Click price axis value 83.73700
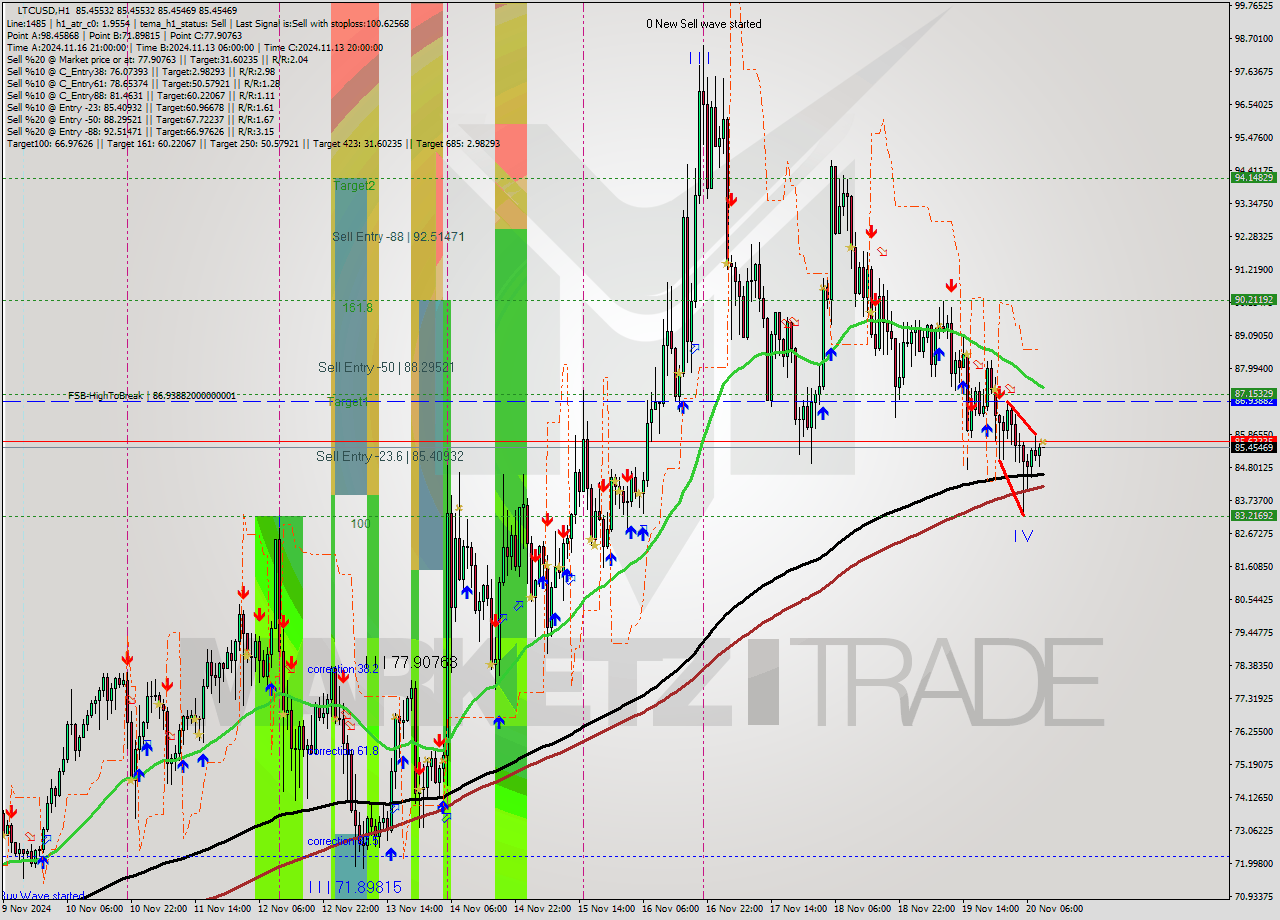Image resolution: width=1280 pixels, height=920 pixels. [1254, 500]
